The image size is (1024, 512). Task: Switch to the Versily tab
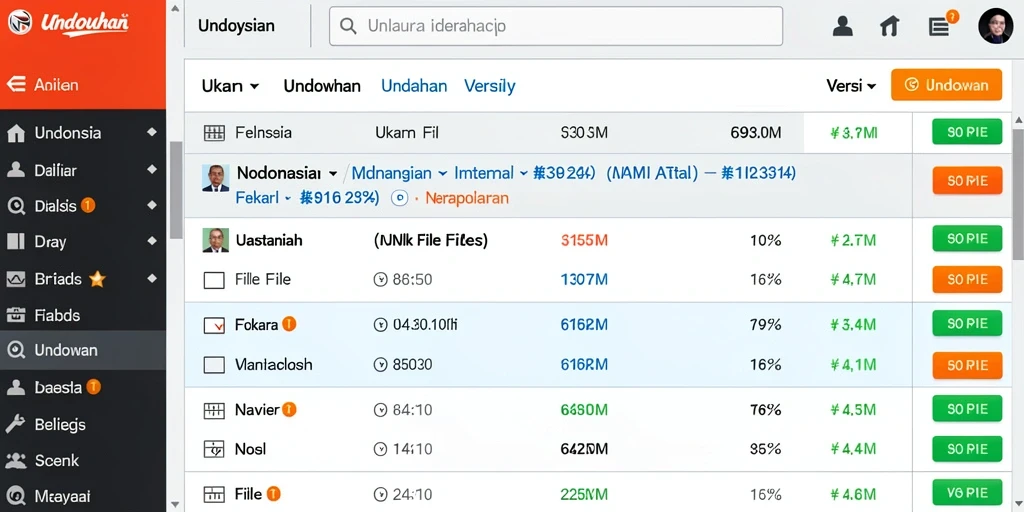[x=490, y=86]
